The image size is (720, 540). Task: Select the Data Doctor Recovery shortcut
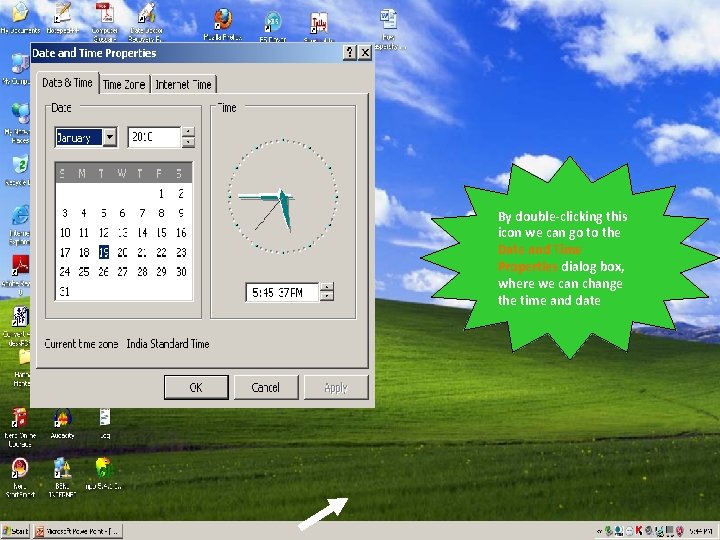pyautogui.click(x=146, y=21)
